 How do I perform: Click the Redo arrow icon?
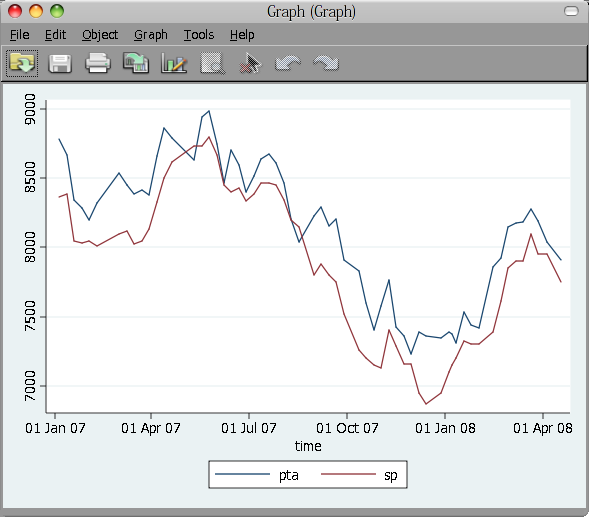point(326,63)
